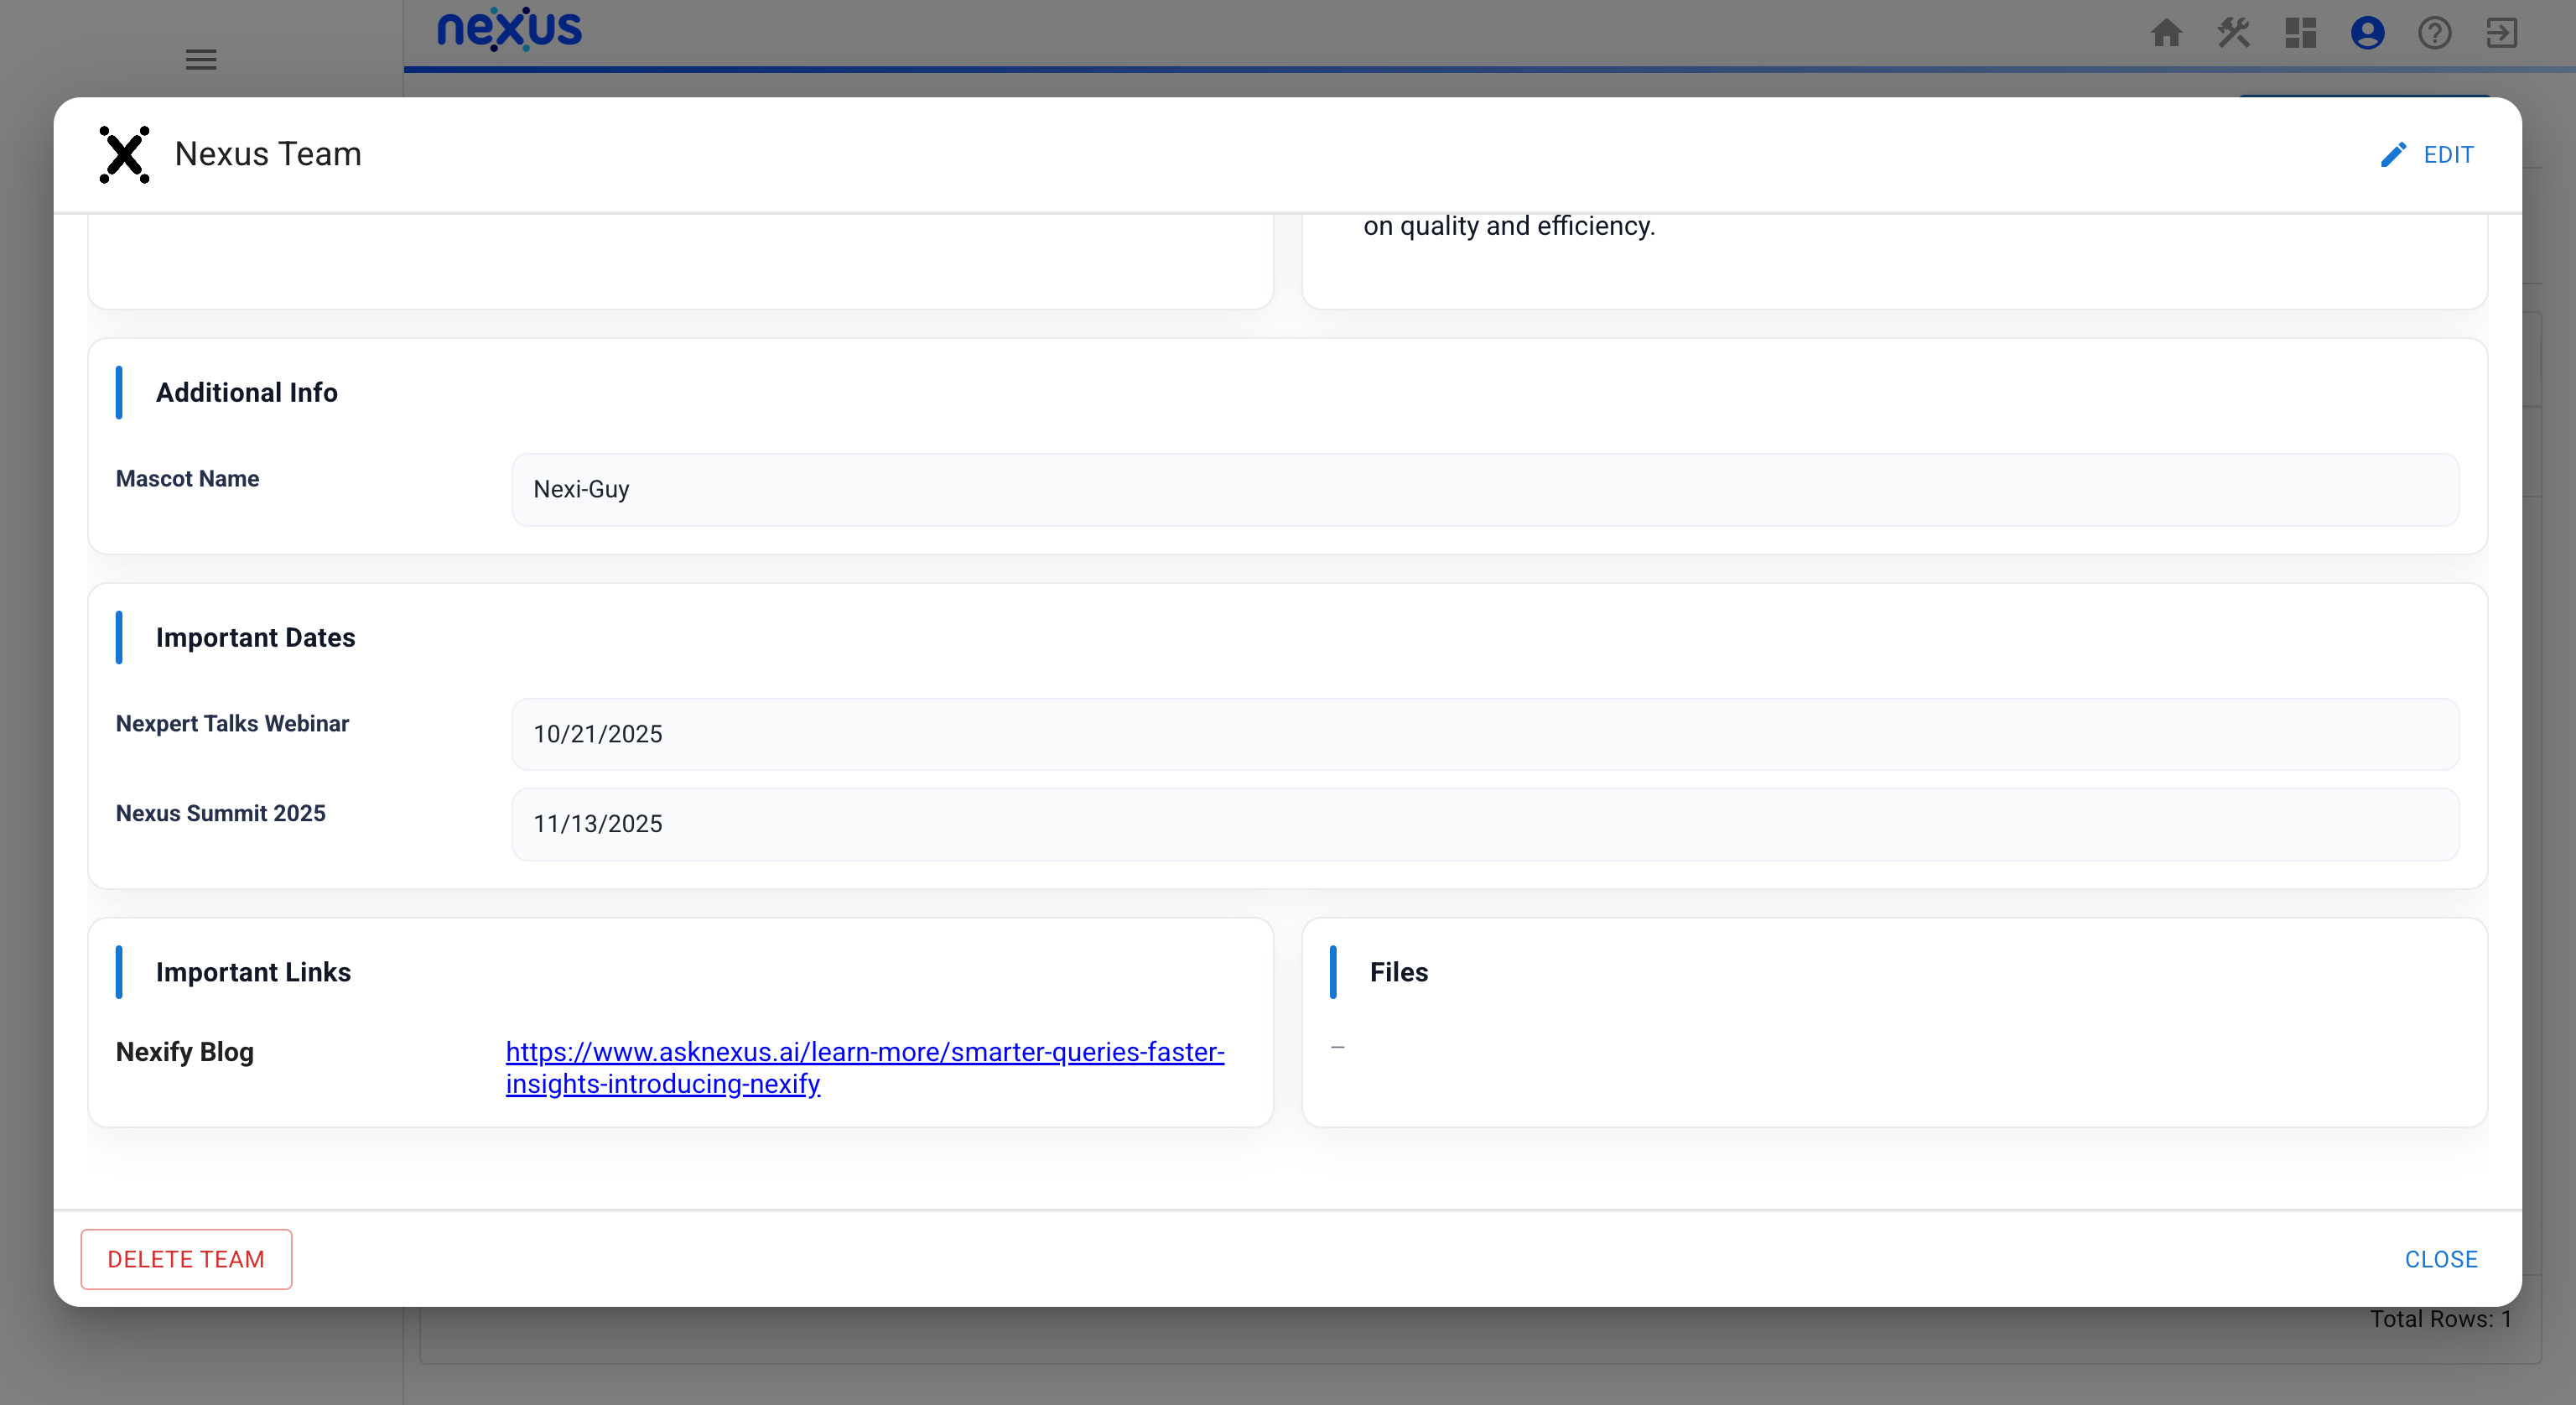The width and height of the screenshot is (2576, 1405).
Task: Go to the Home icon
Action: (x=2166, y=33)
